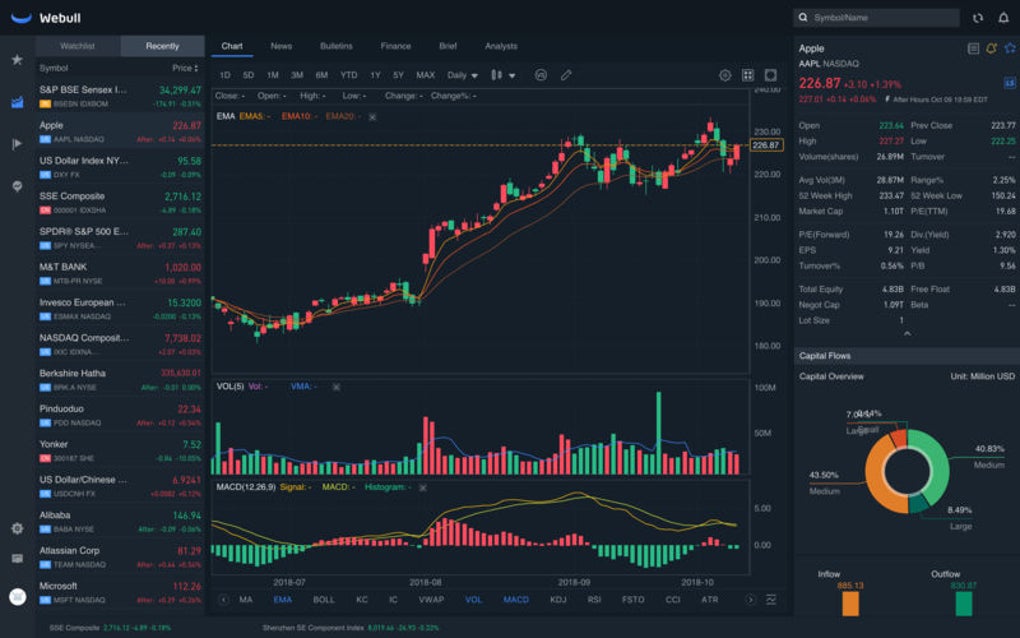Toggle the KDJ indicator
This screenshot has height=638, width=1020.
558,600
